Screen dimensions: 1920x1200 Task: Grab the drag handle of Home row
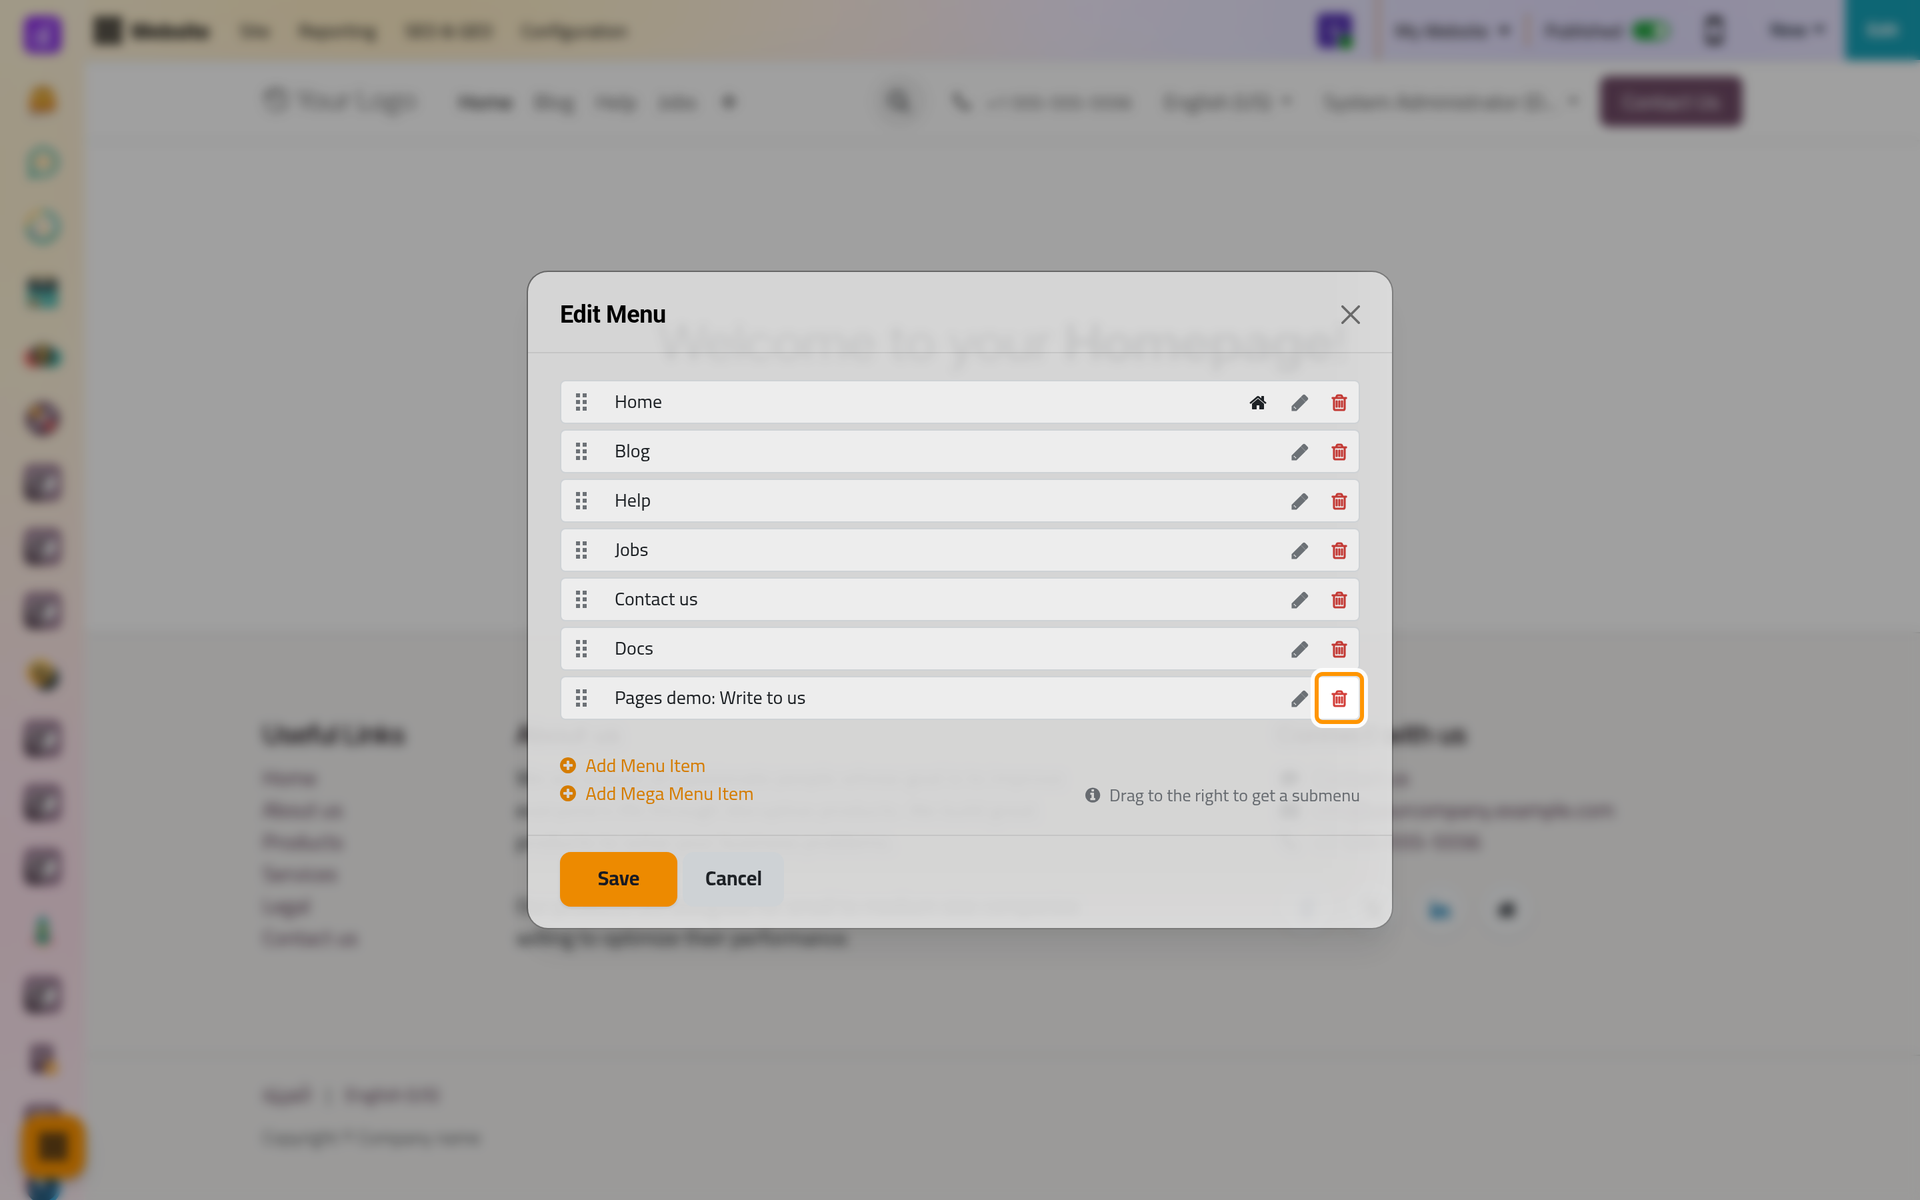pos(581,402)
